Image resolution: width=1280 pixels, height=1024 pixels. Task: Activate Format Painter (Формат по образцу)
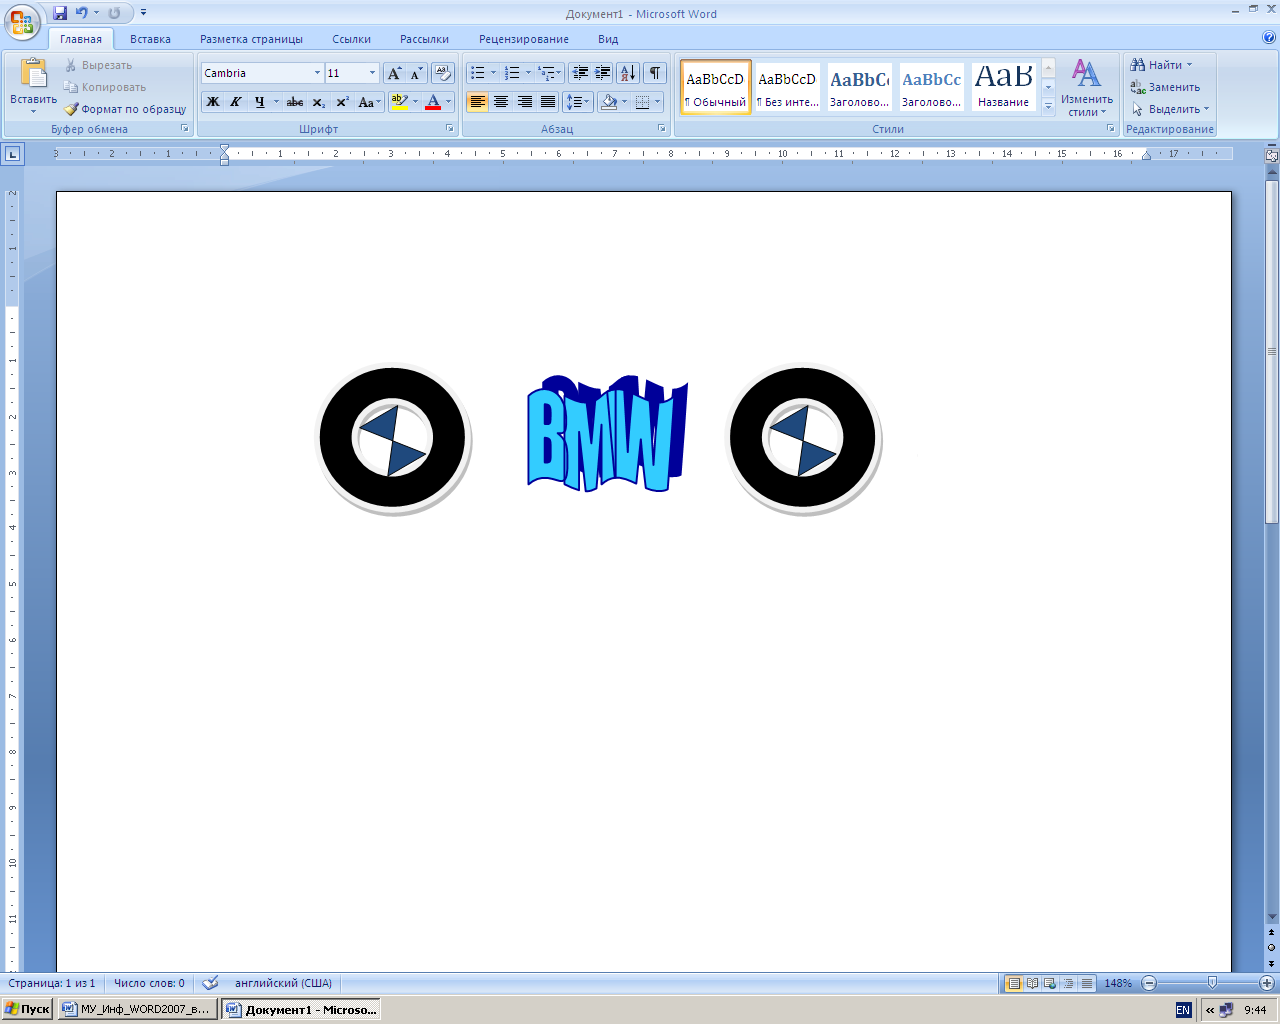click(125, 109)
